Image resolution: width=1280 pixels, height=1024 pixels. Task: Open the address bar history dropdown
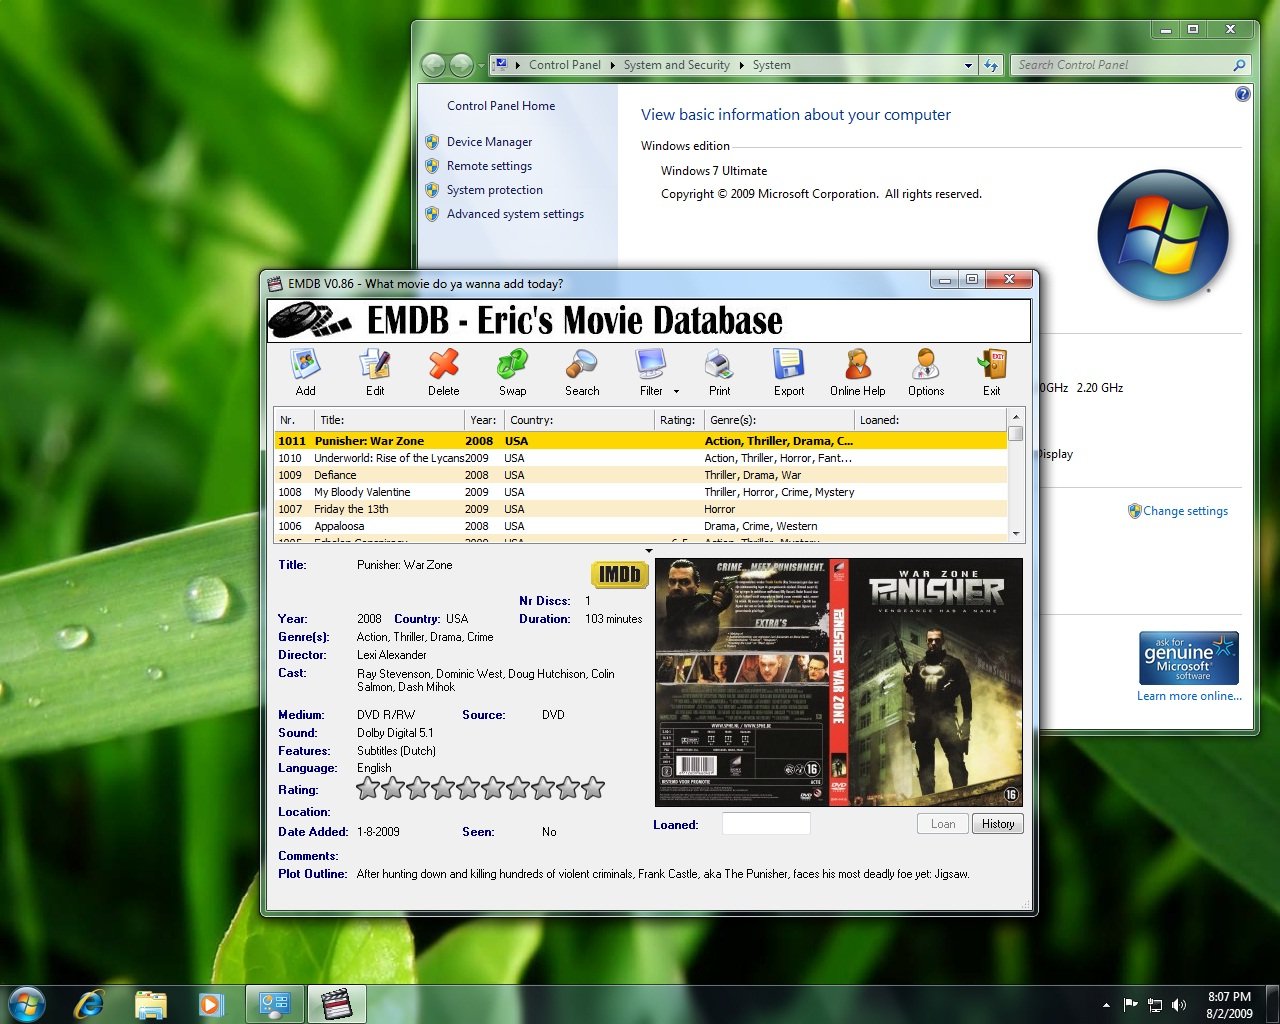968,66
